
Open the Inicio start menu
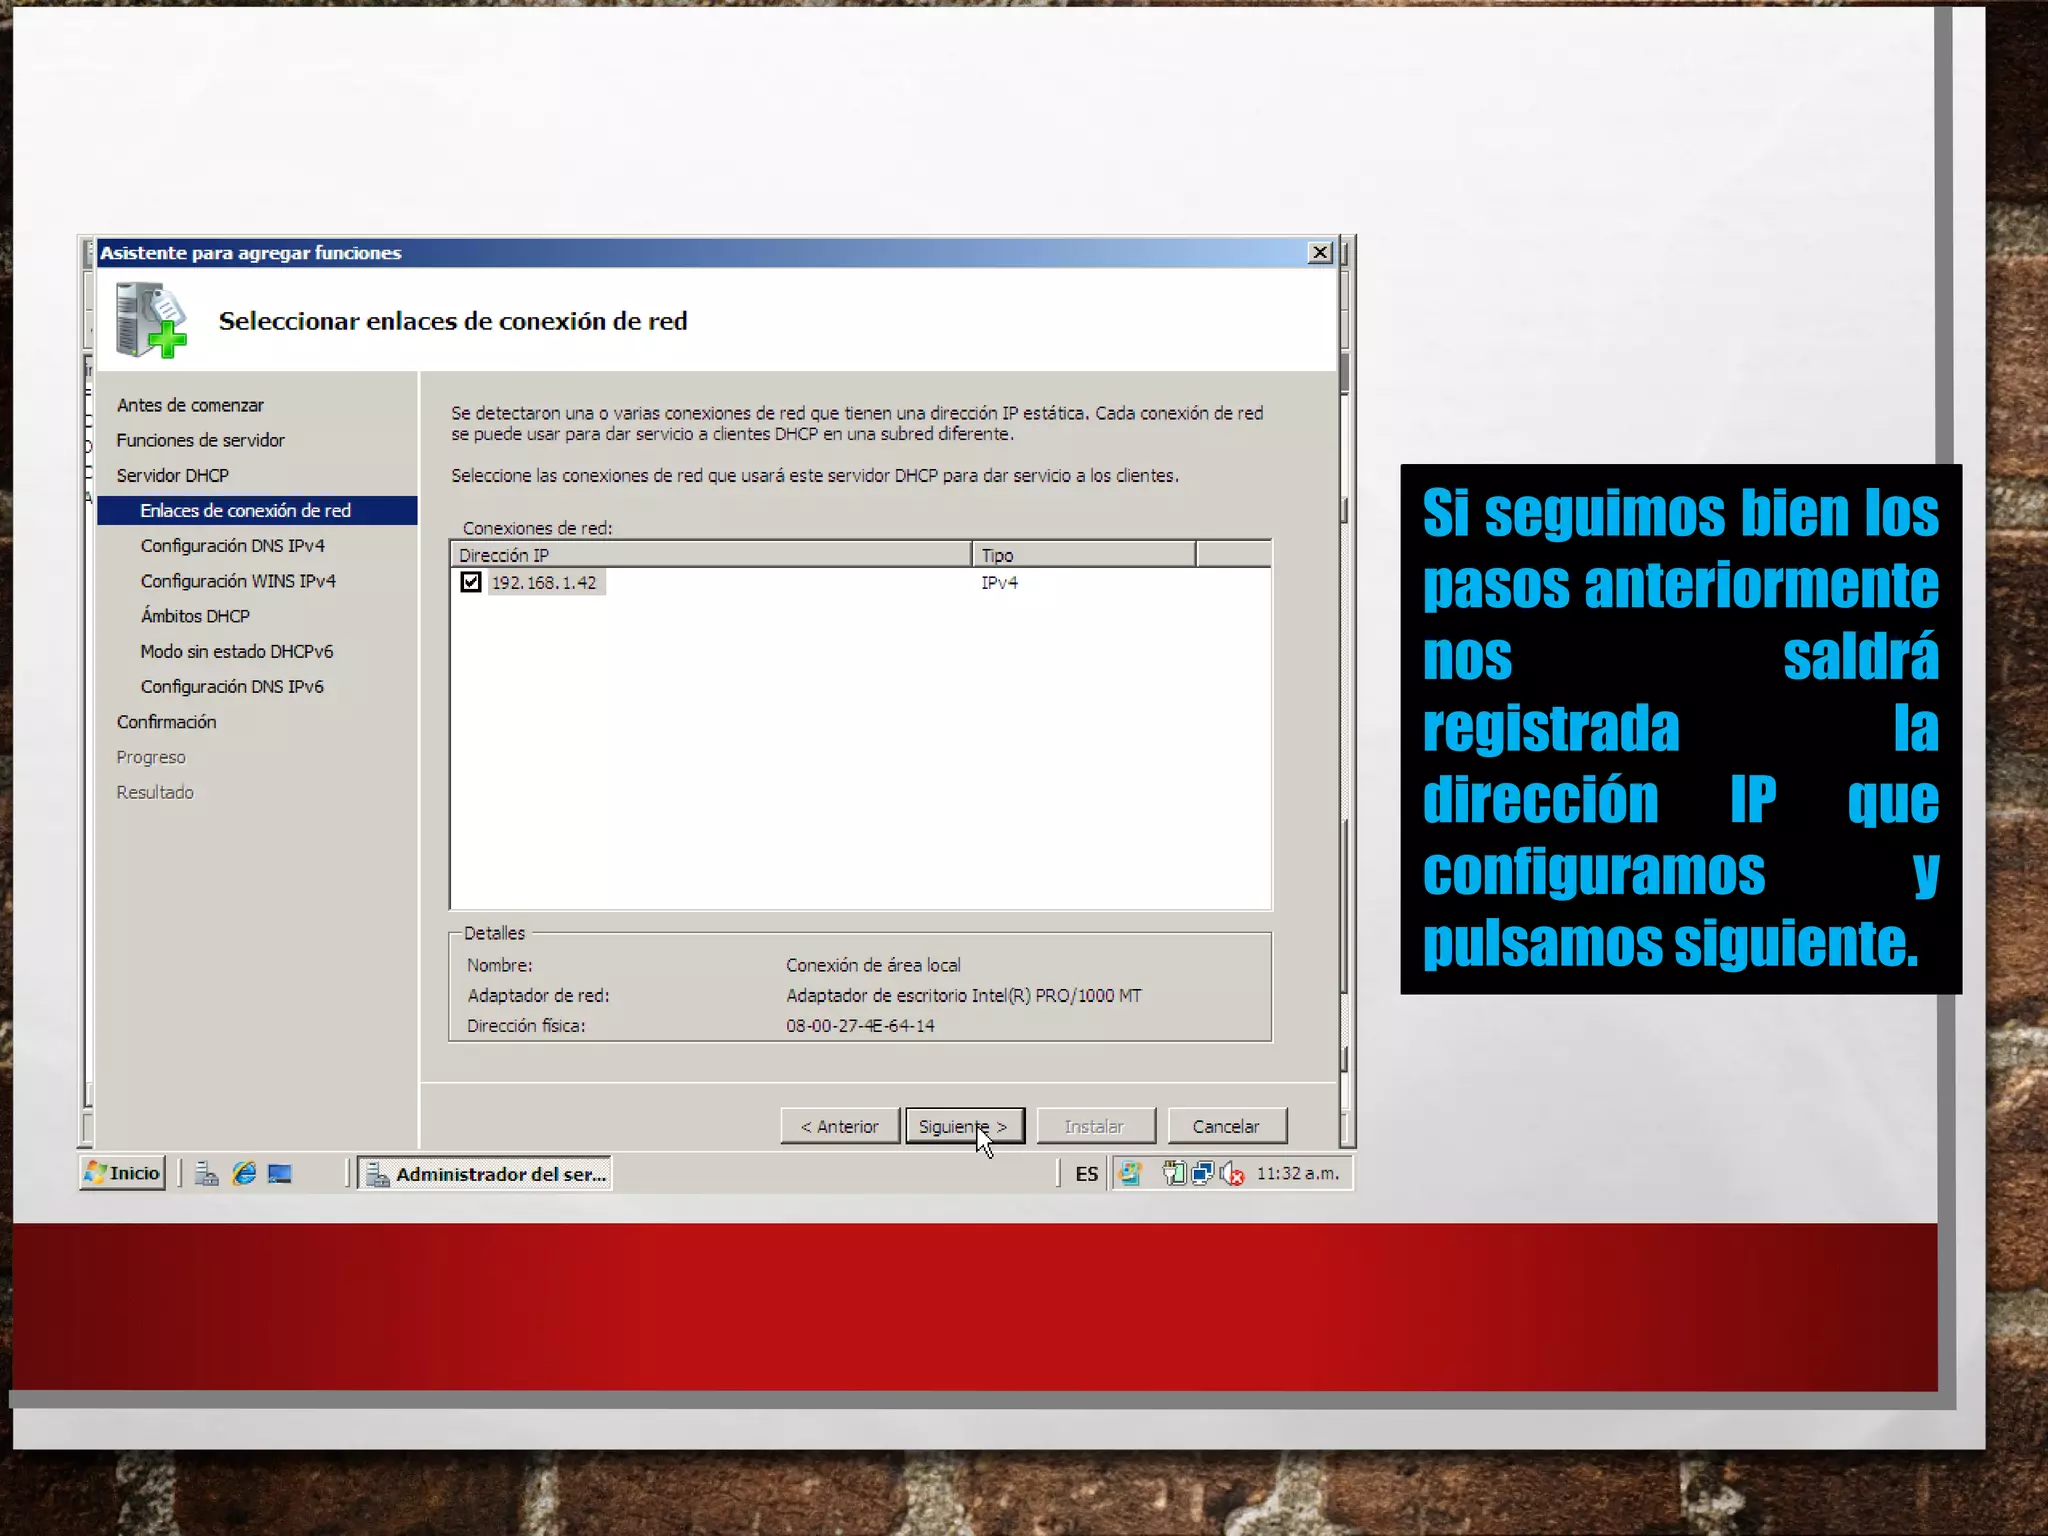tap(123, 1173)
